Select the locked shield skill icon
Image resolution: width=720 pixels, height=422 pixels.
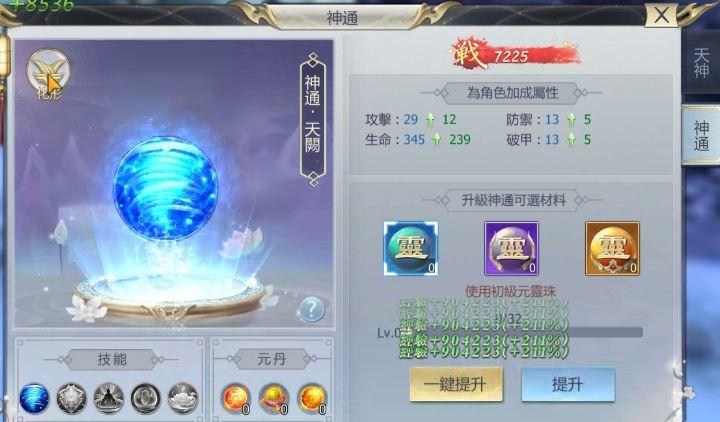pyautogui.click(x=72, y=398)
